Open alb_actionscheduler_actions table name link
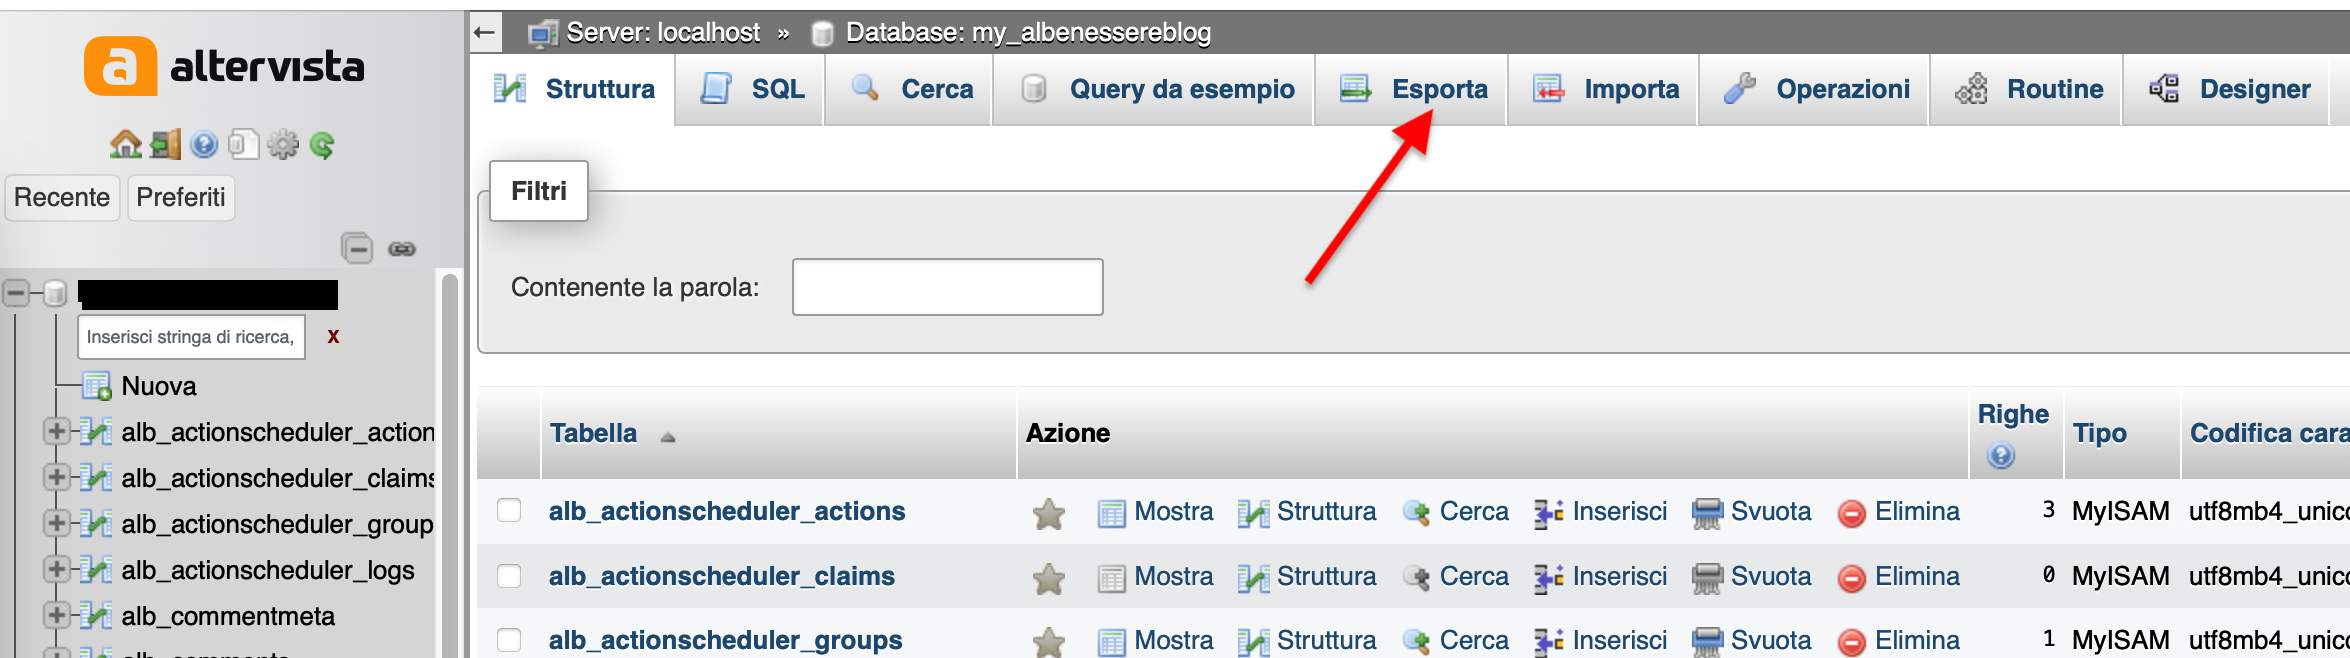This screenshot has width=2350, height=658. [727, 511]
